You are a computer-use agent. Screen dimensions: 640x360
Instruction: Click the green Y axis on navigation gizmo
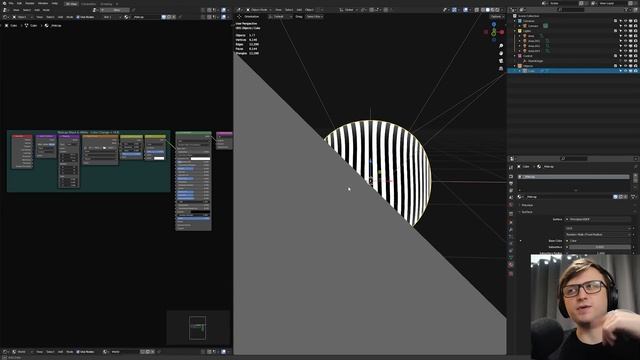click(x=494, y=33)
